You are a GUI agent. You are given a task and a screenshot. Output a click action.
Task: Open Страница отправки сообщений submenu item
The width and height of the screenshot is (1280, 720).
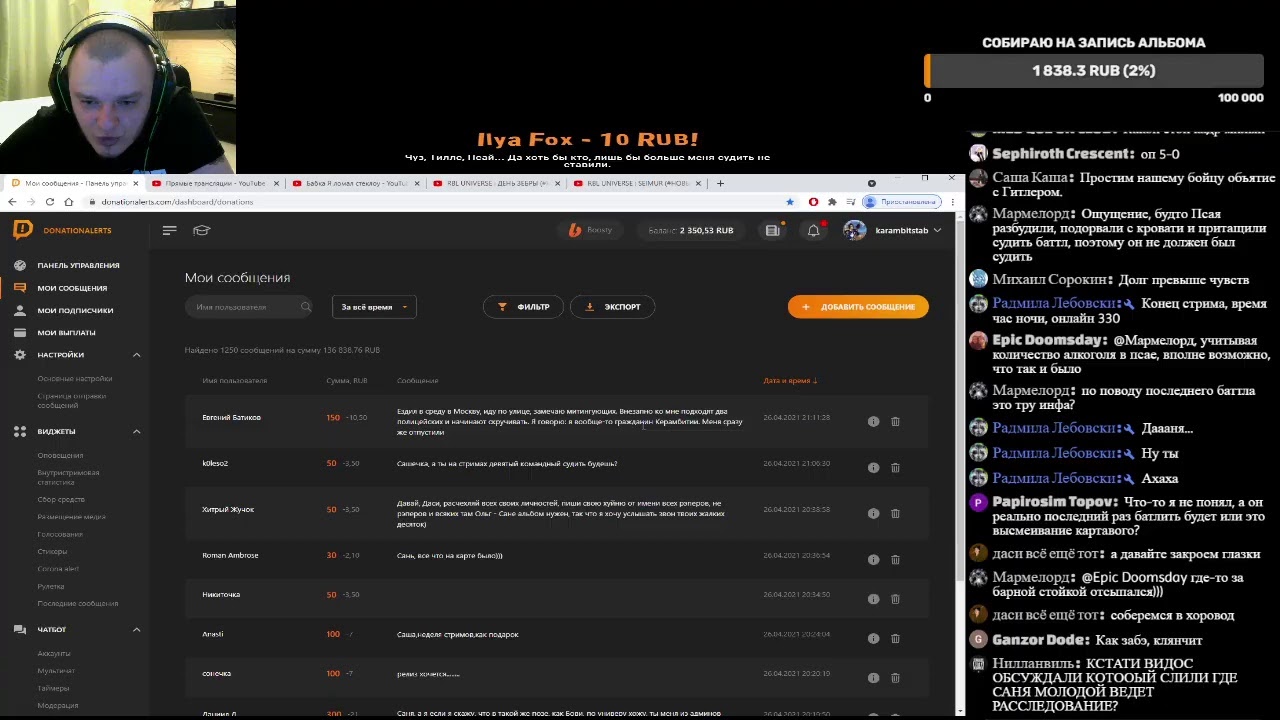tap(72, 400)
